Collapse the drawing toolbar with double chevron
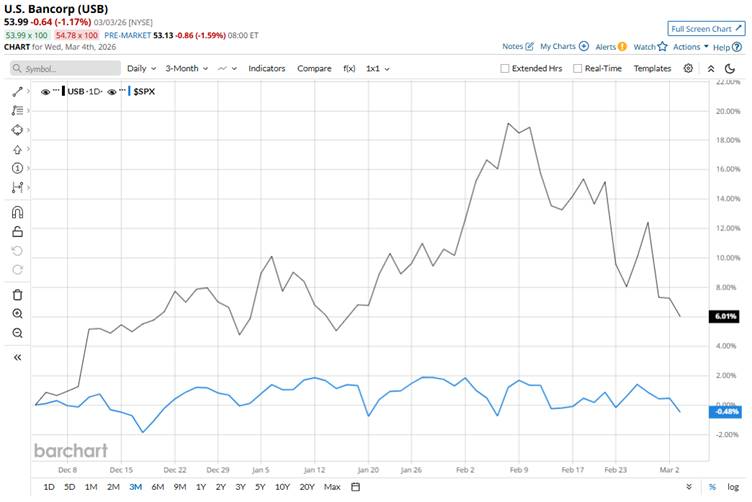Viewport: 752px width, 502px height. 17,357
